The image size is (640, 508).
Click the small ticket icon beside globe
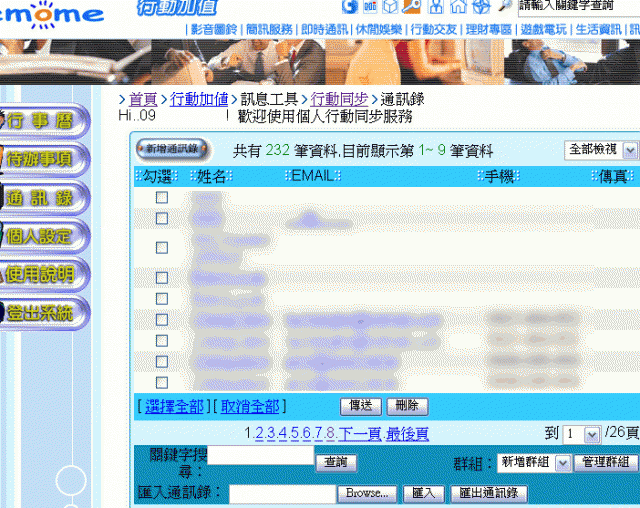(x=370, y=6)
